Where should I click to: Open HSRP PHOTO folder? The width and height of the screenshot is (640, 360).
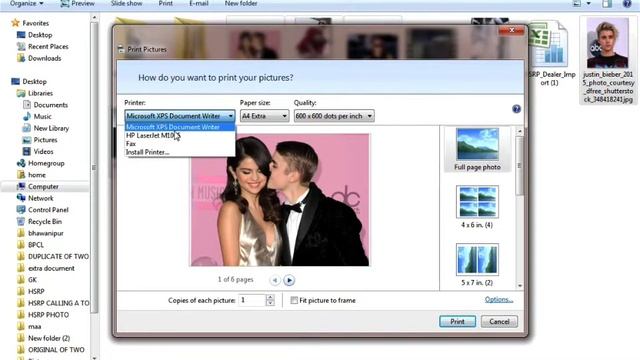[x=48, y=315]
